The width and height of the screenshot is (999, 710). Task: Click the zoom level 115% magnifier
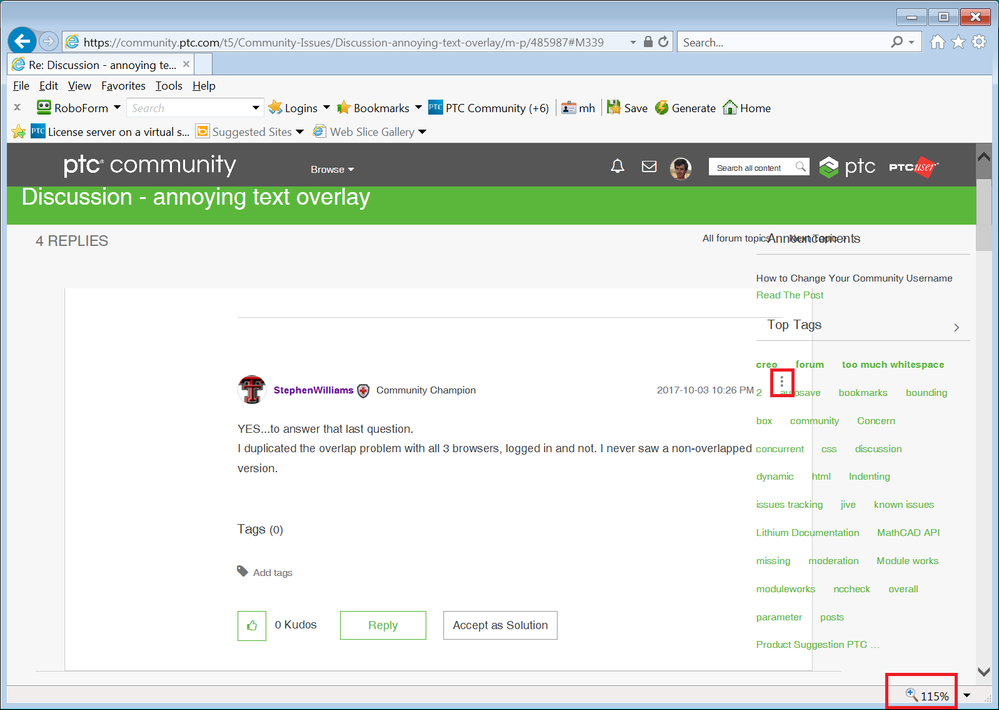click(912, 695)
